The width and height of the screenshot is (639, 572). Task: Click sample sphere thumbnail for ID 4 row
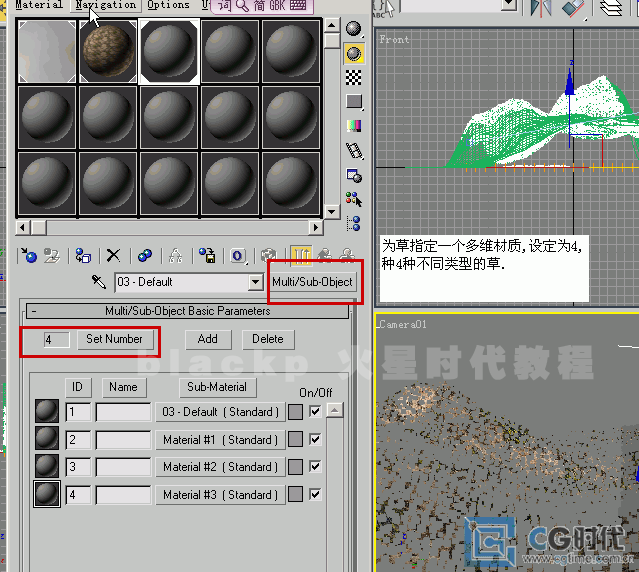(x=47, y=494)
